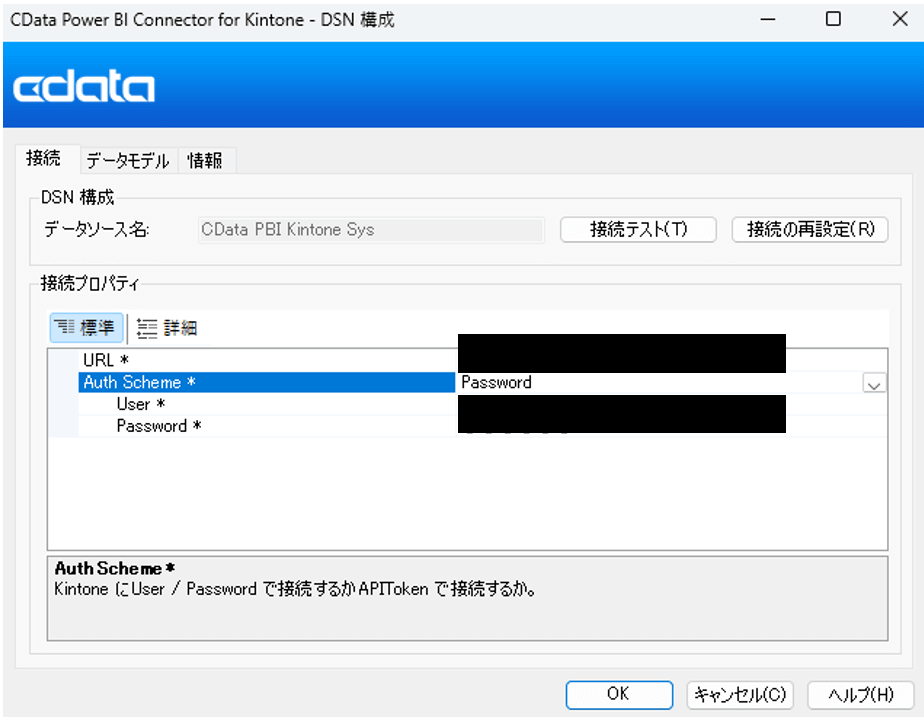Click the 接続テスト(T) button
924x717 pixels.
(x=638, y=229)
